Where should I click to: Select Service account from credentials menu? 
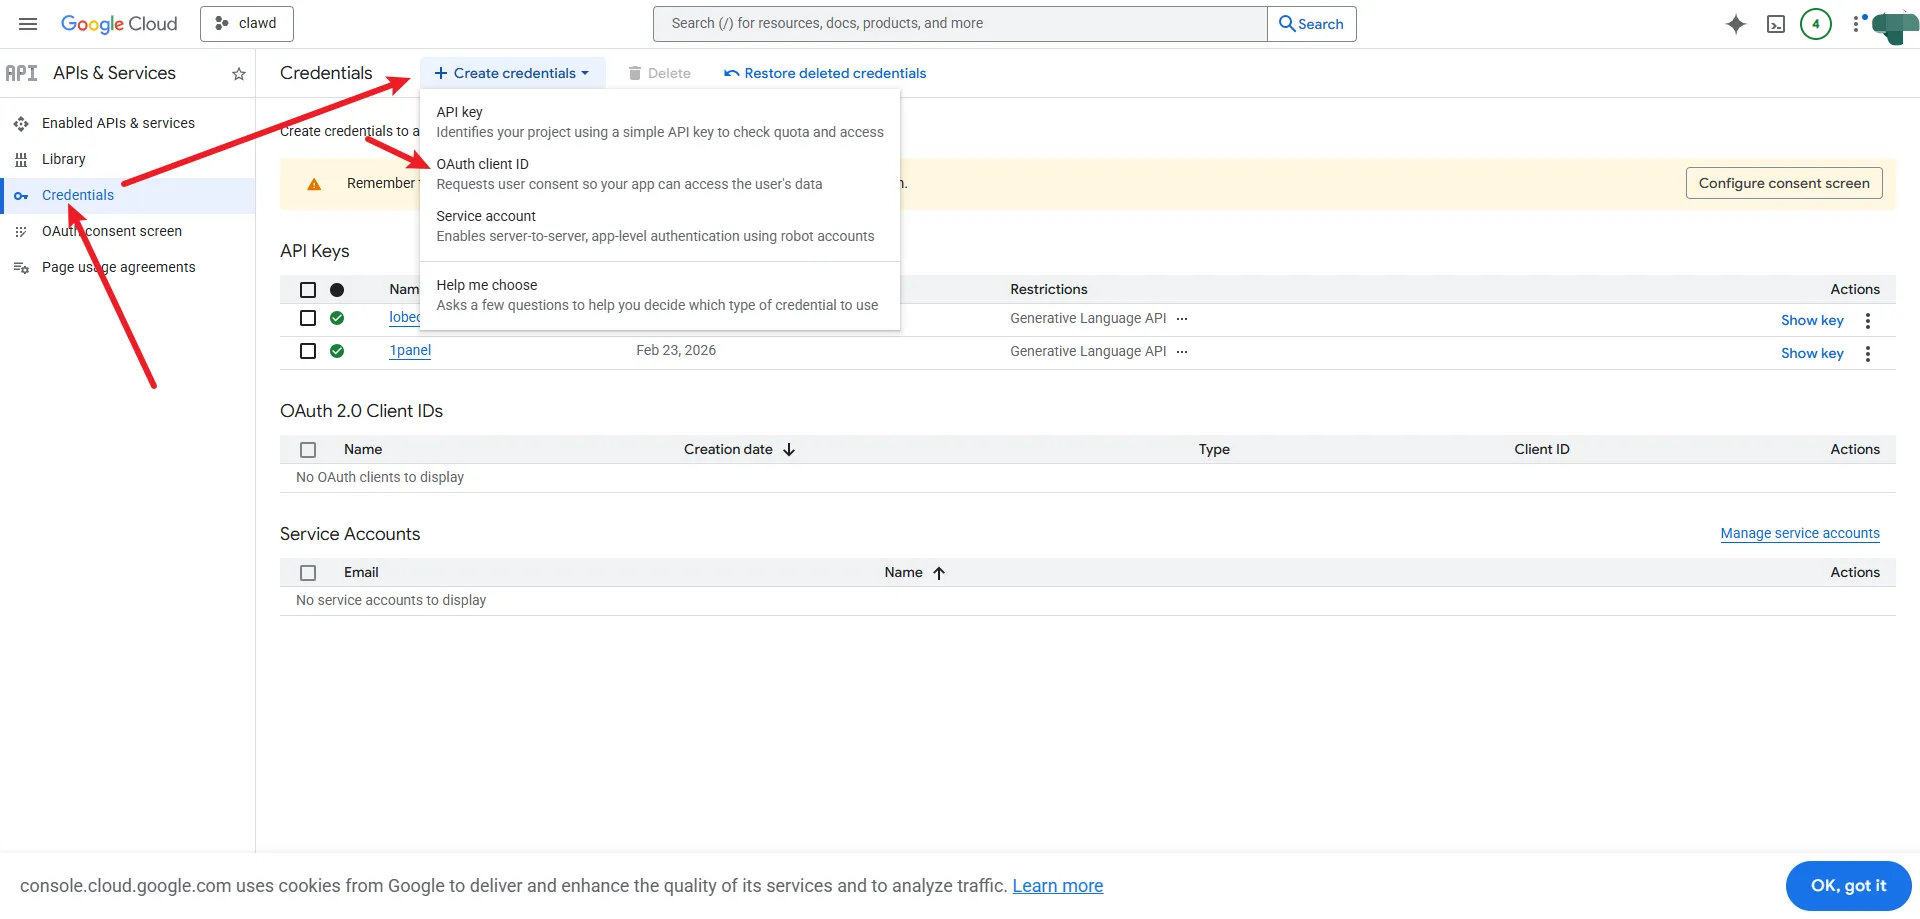[486, 216]
